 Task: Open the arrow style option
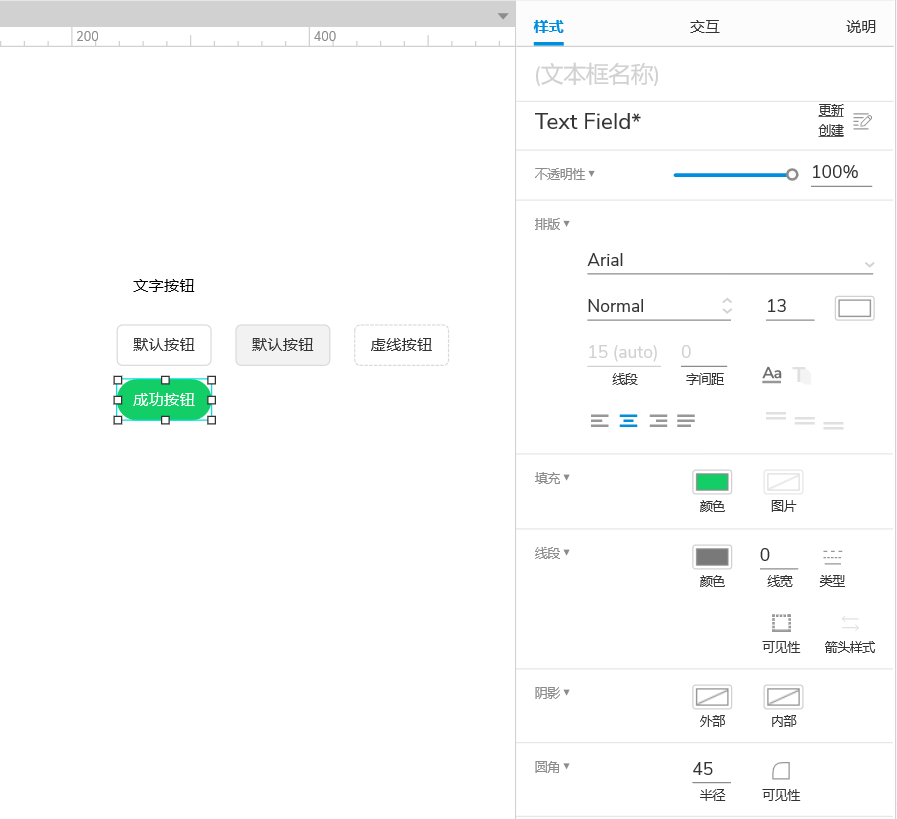(849, 623)
